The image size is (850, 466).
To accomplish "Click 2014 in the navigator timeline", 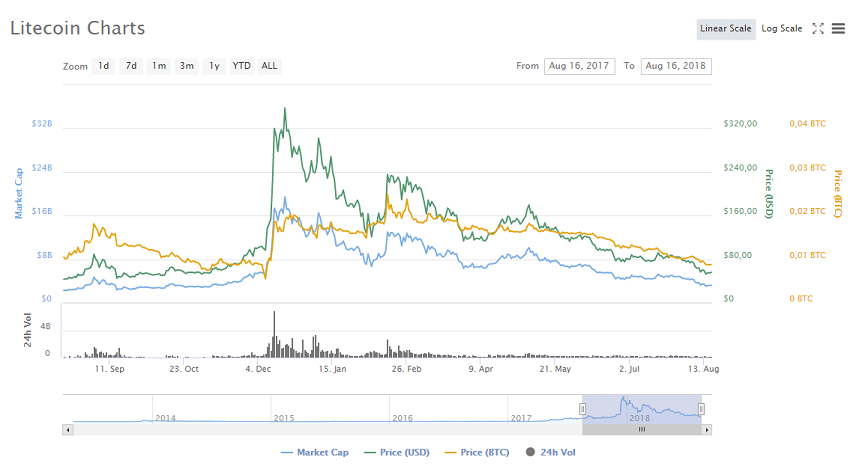I will (165, 418).
